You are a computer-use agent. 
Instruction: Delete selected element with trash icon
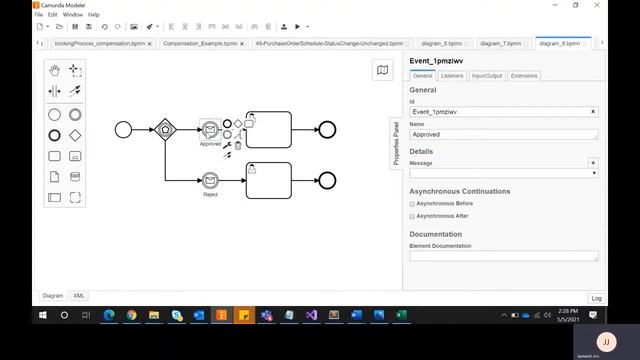tap(238, 145)
